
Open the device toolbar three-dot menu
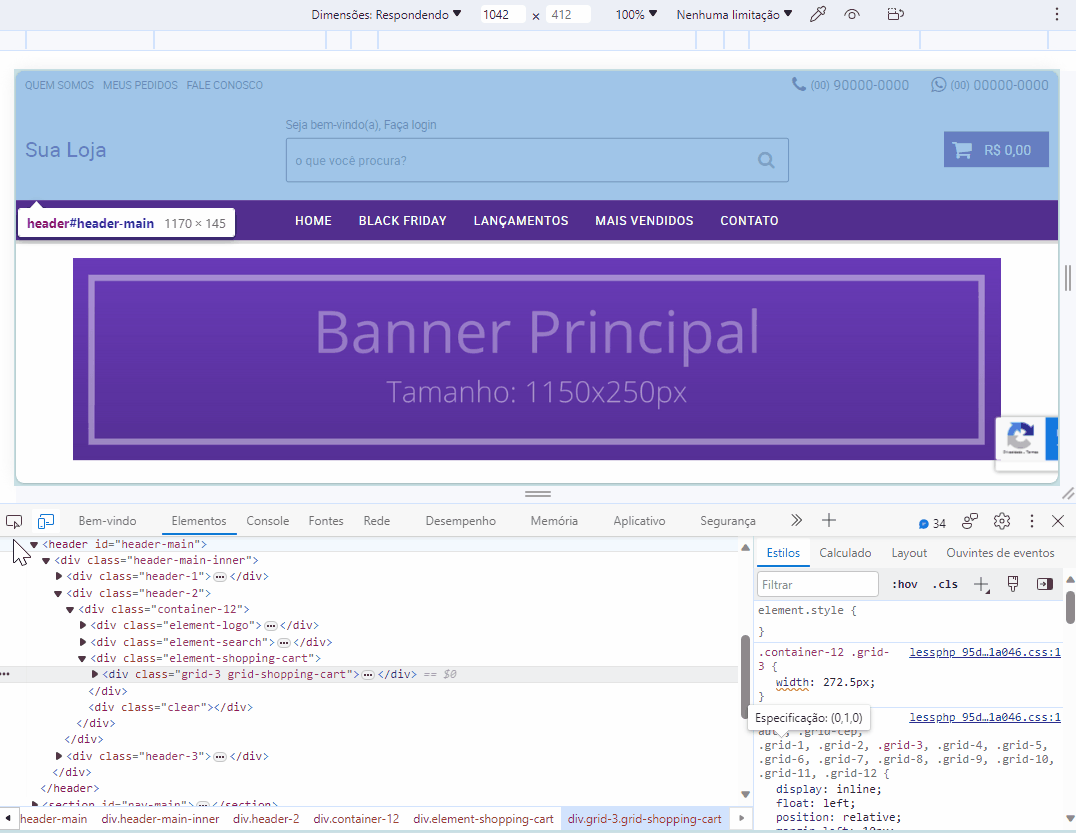1057,14
